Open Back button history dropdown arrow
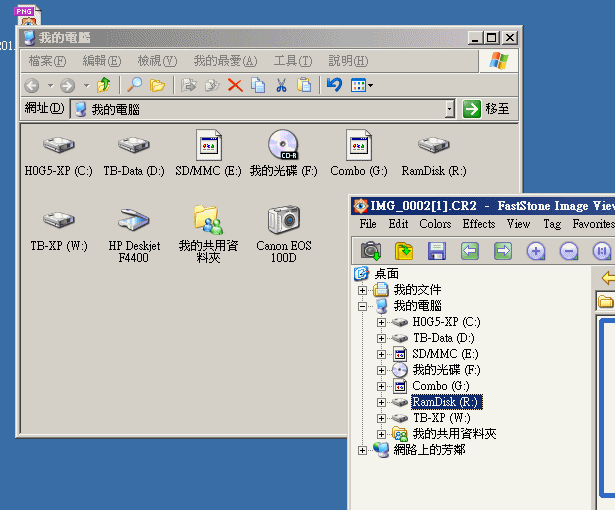The width and height of the screenshot is (615, 510). click(x=50, y=85)
